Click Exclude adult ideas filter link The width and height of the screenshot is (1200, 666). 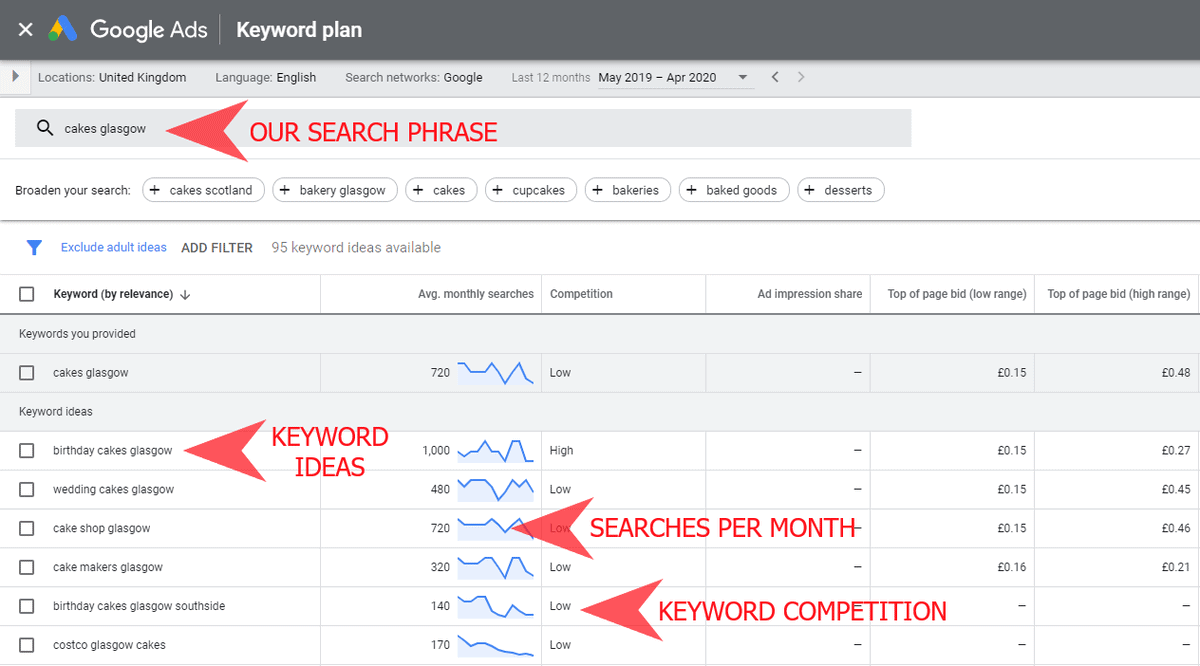tap(114, 247)
